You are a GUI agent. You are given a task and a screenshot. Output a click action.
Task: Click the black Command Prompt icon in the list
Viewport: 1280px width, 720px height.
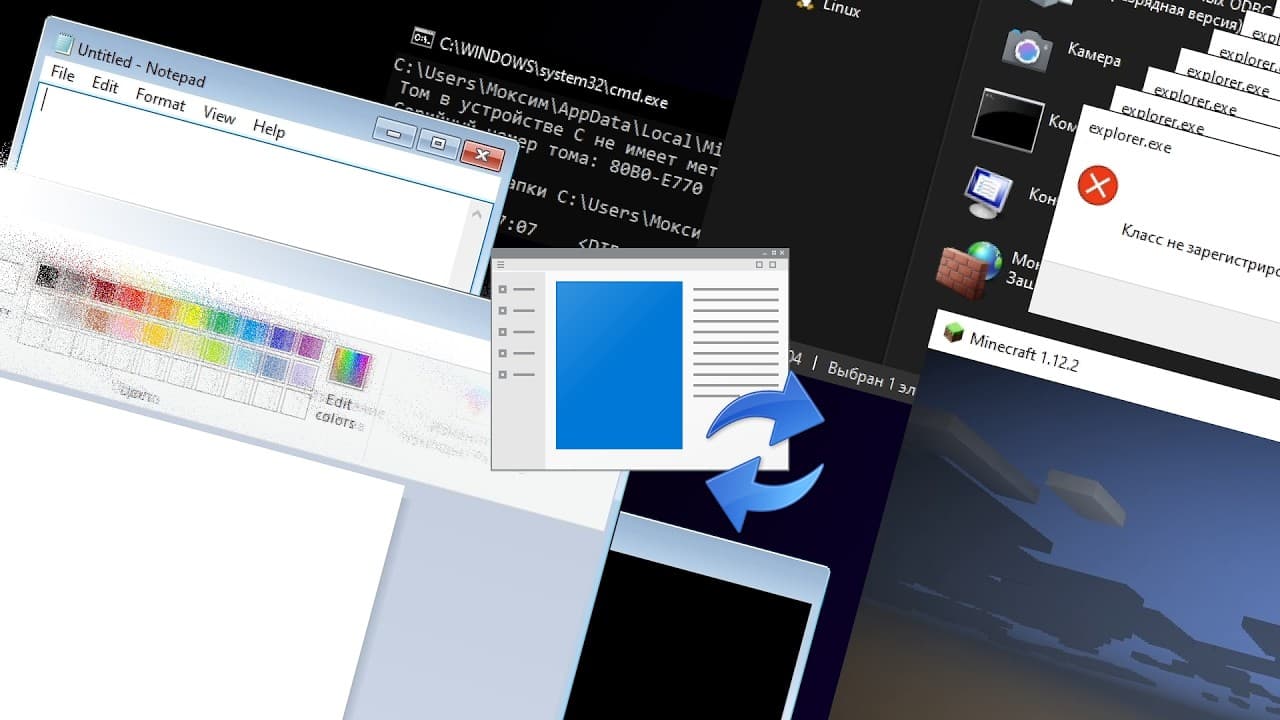1008,118
